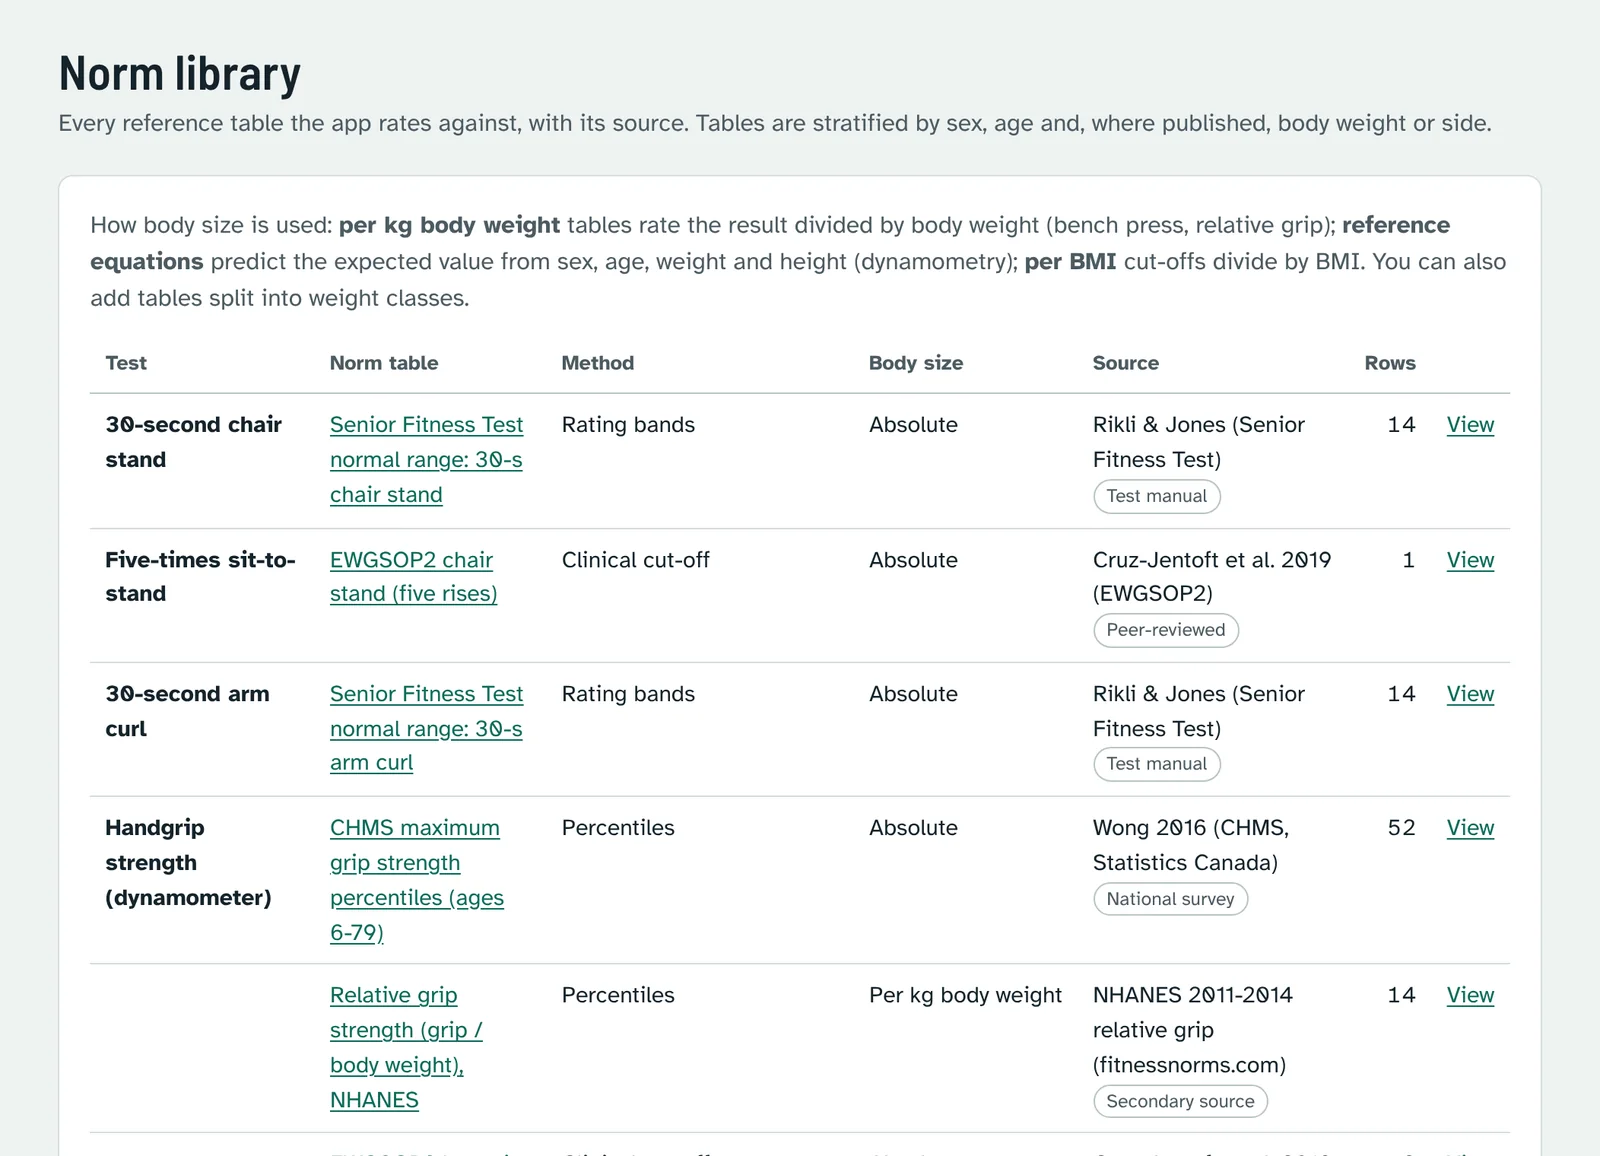
Task: Click View for NHANES relative grip row
Action: (1470, 995)
